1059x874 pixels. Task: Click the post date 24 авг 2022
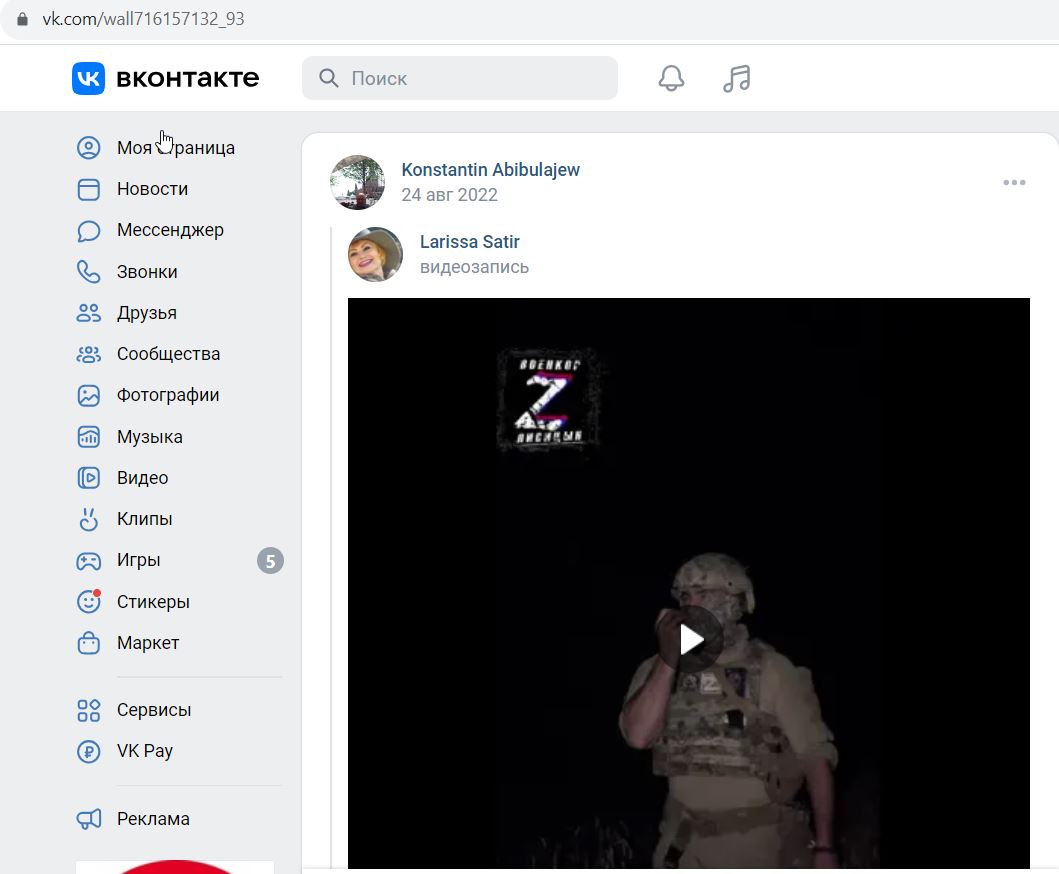[x=449, y=195]
